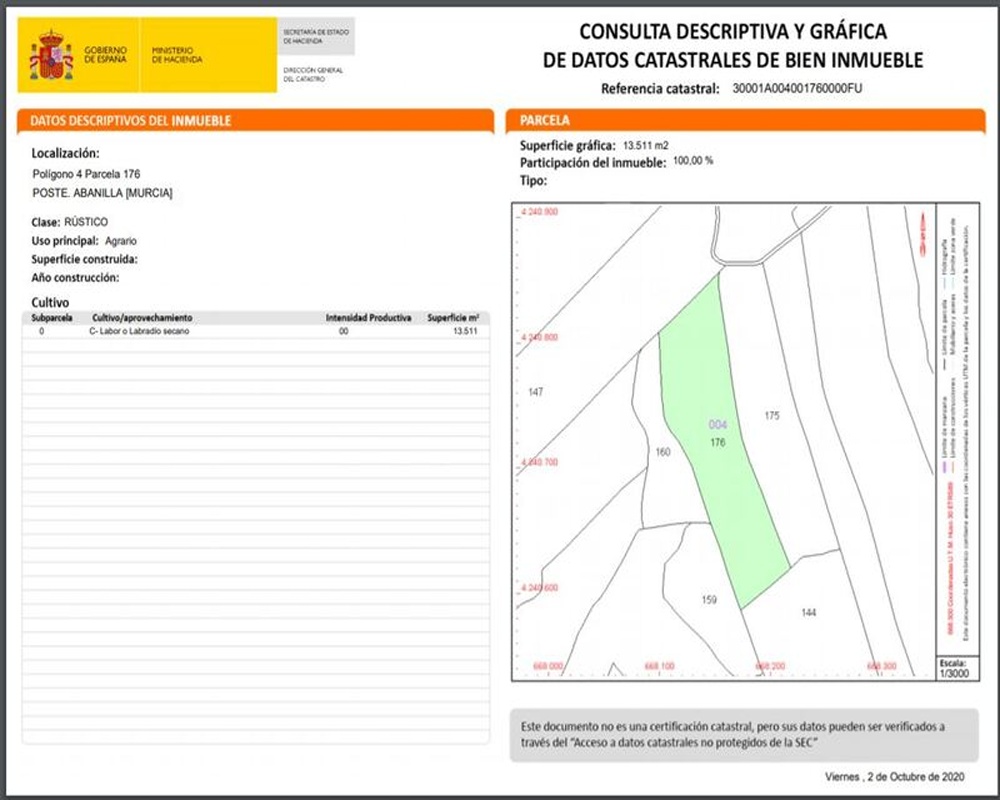Viewport: 1000px width, 800px height.
Task: Click the Gobierno de España logo text
Action: coord(105,55)
